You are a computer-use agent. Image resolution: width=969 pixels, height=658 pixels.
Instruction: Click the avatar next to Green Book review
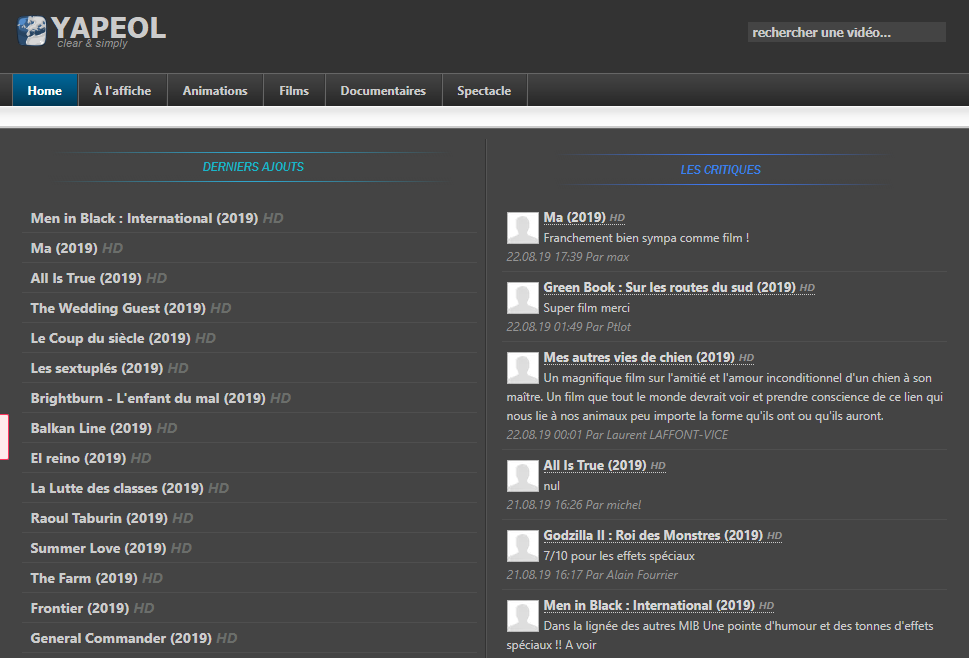[523, 298]
